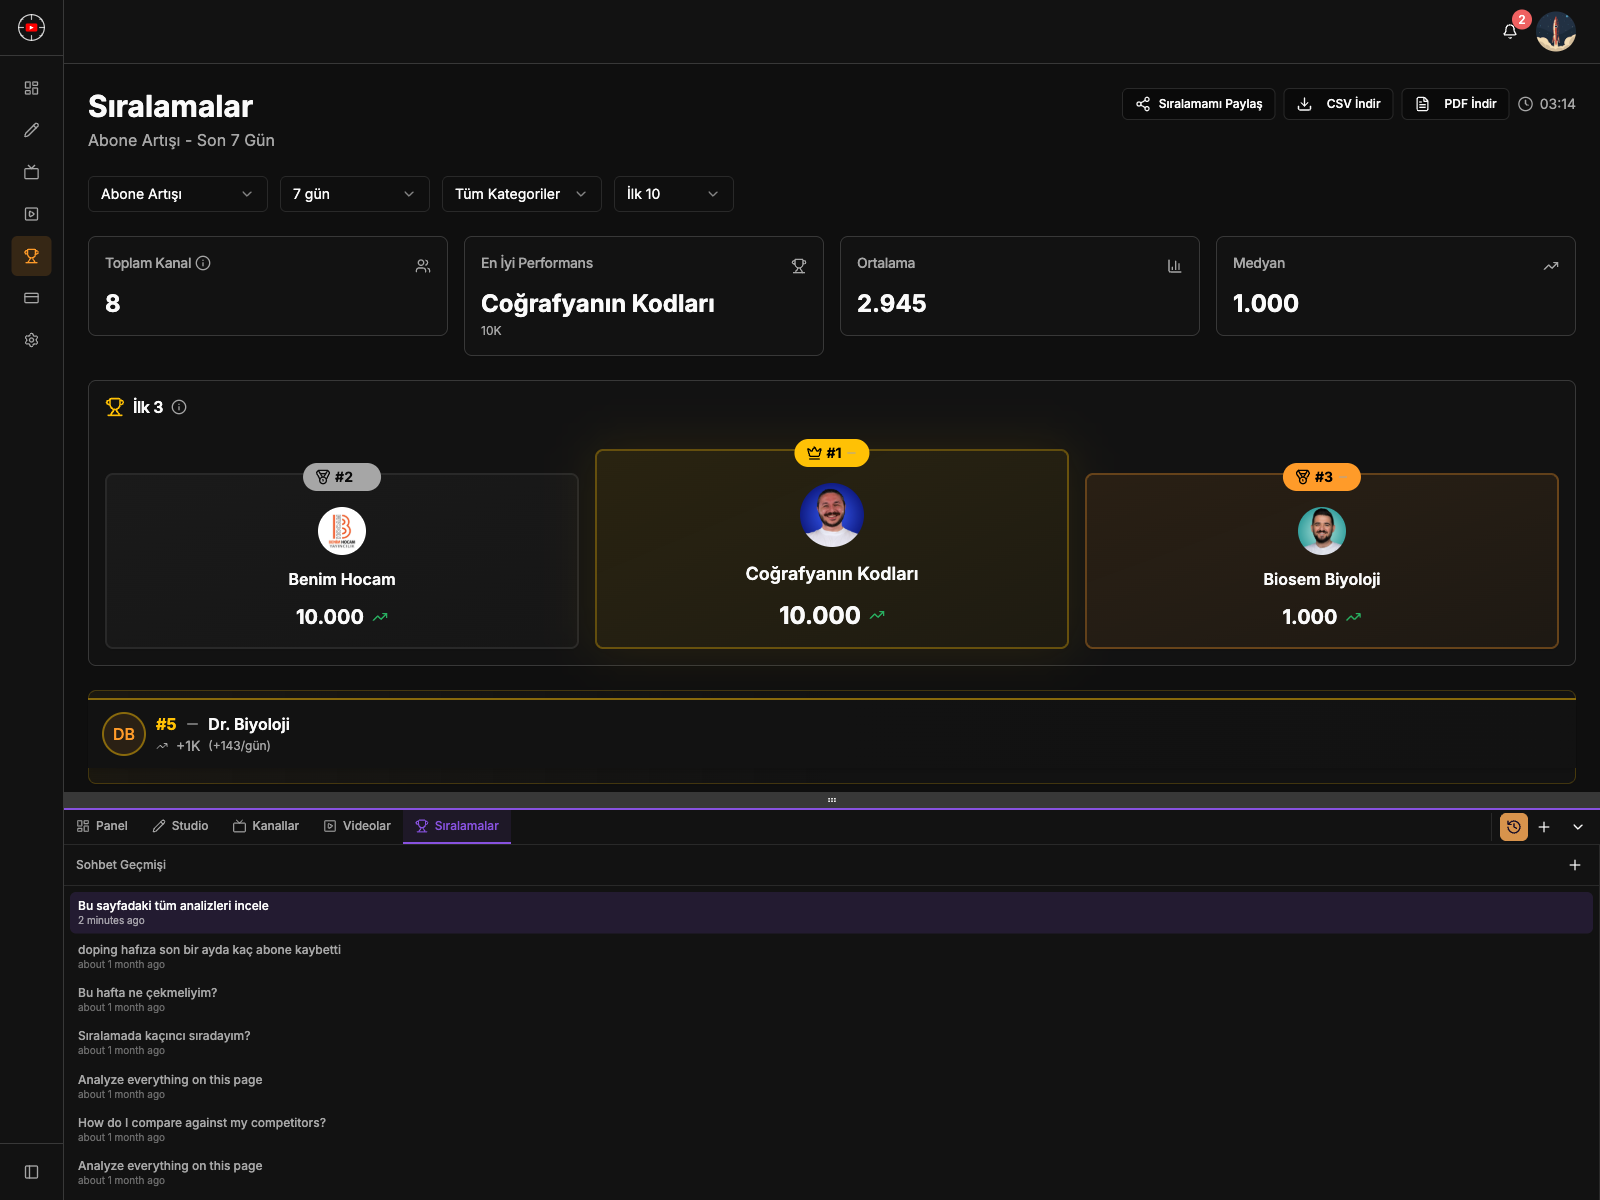Open the 7 gün period dropdown
Screen dimensions: 1600x1200
pos(355,194)
